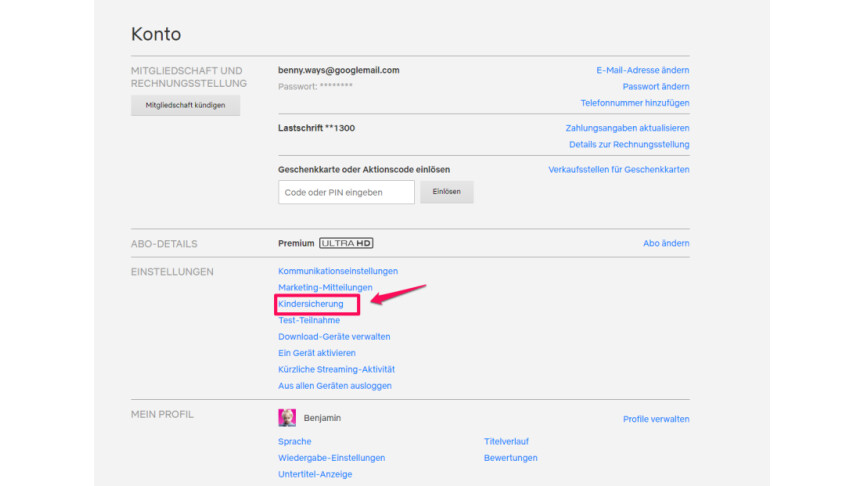Open Verkaufsstellen für Geschenkkarten link

click(618, 170)
